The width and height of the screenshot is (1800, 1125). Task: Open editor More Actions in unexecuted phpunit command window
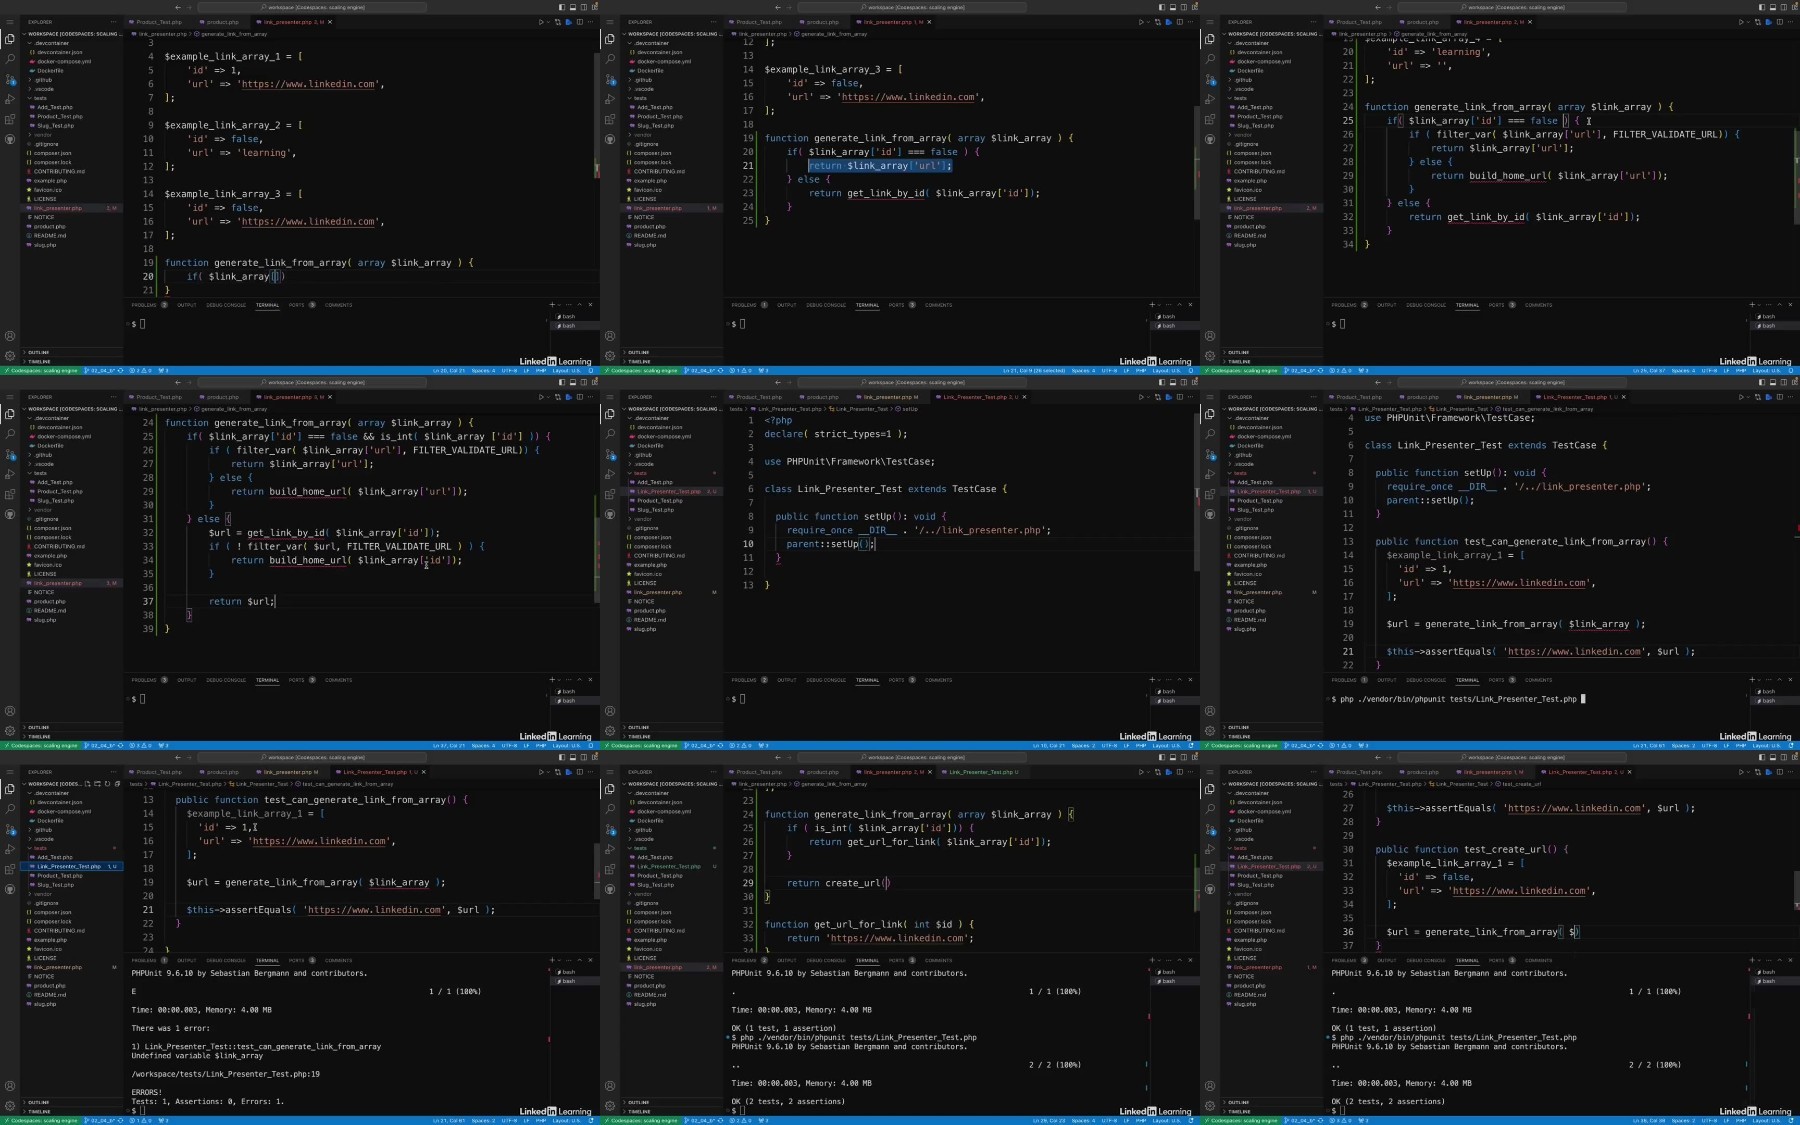click(x=1790, y=397)
